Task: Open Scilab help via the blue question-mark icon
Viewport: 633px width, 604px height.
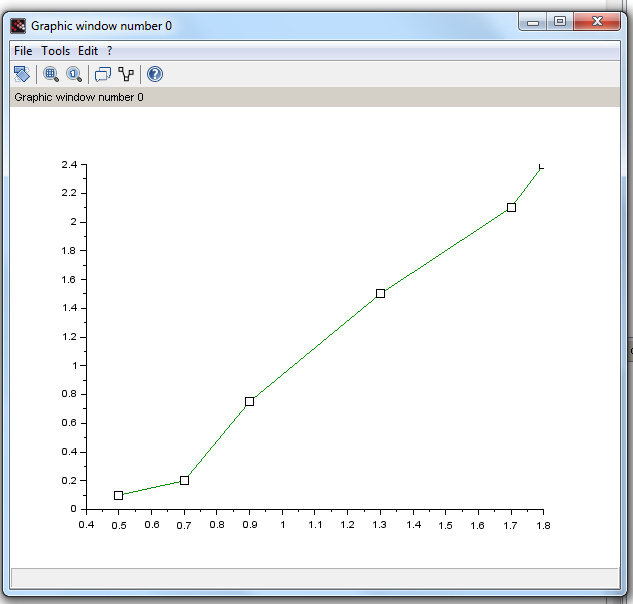Action: [x=155, y=74]
